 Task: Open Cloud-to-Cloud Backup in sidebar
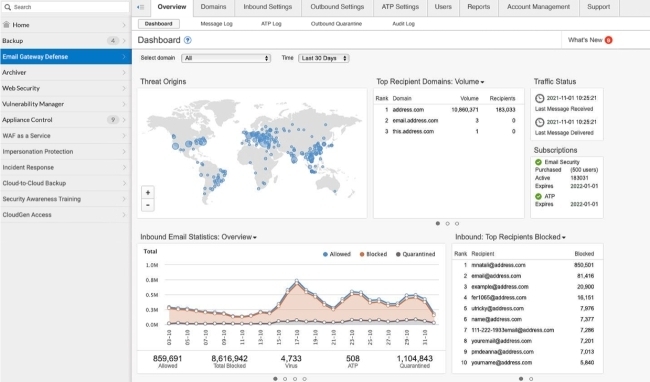66,183
